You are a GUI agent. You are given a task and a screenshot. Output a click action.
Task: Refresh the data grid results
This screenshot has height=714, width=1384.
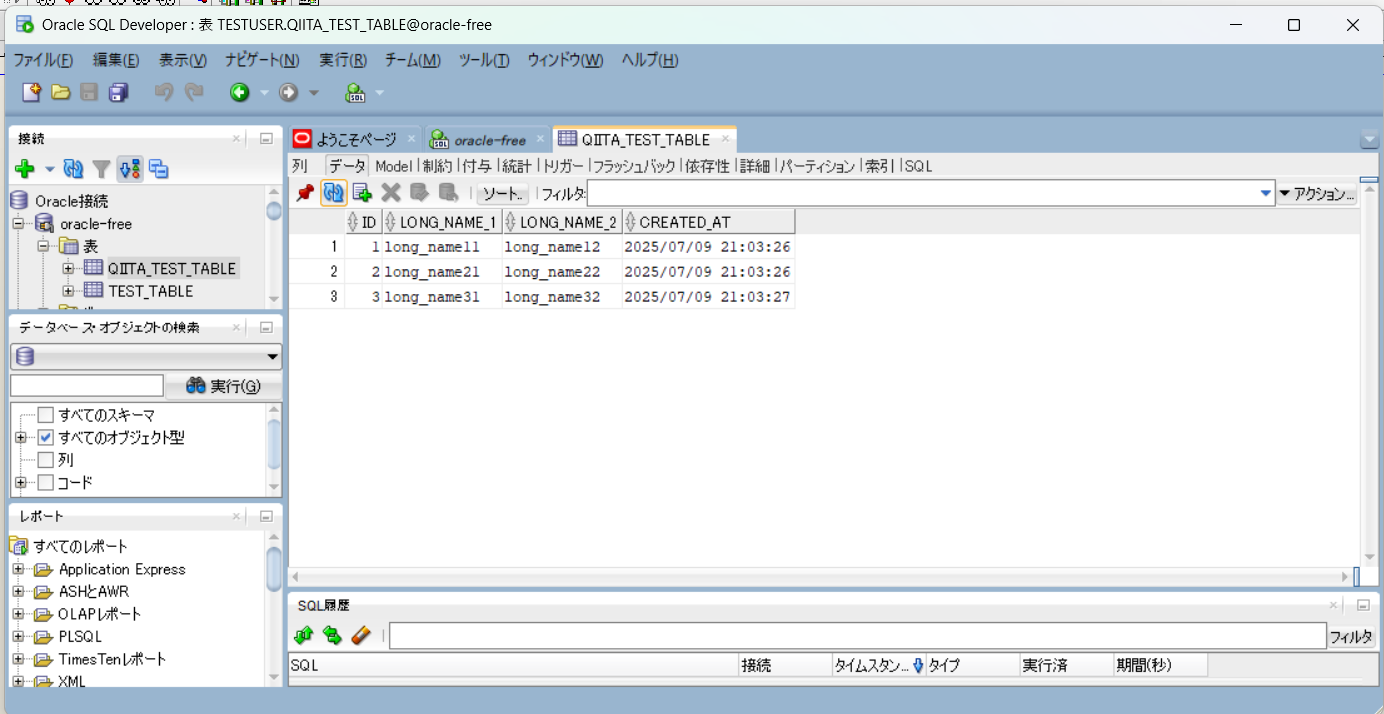pyautogui.click(x=333, y=193)
